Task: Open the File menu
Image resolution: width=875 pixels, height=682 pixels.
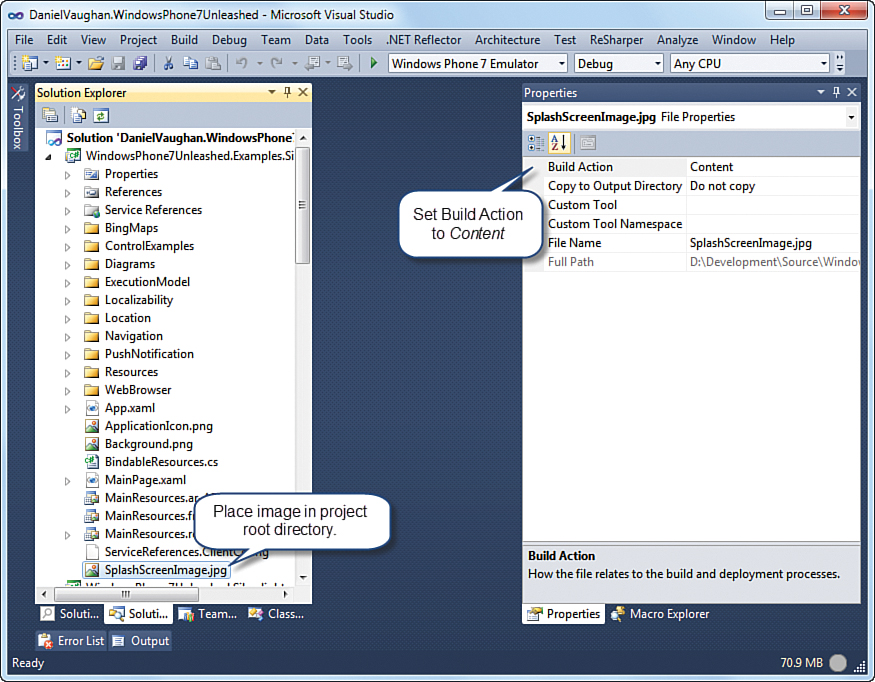Action: (24, 40)
